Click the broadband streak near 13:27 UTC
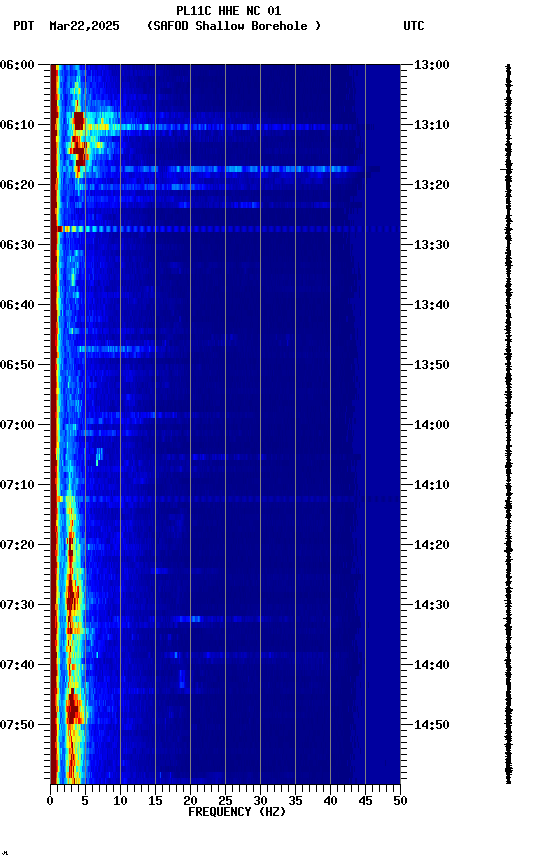The image size is (552, 864). [x=228, y=229]
